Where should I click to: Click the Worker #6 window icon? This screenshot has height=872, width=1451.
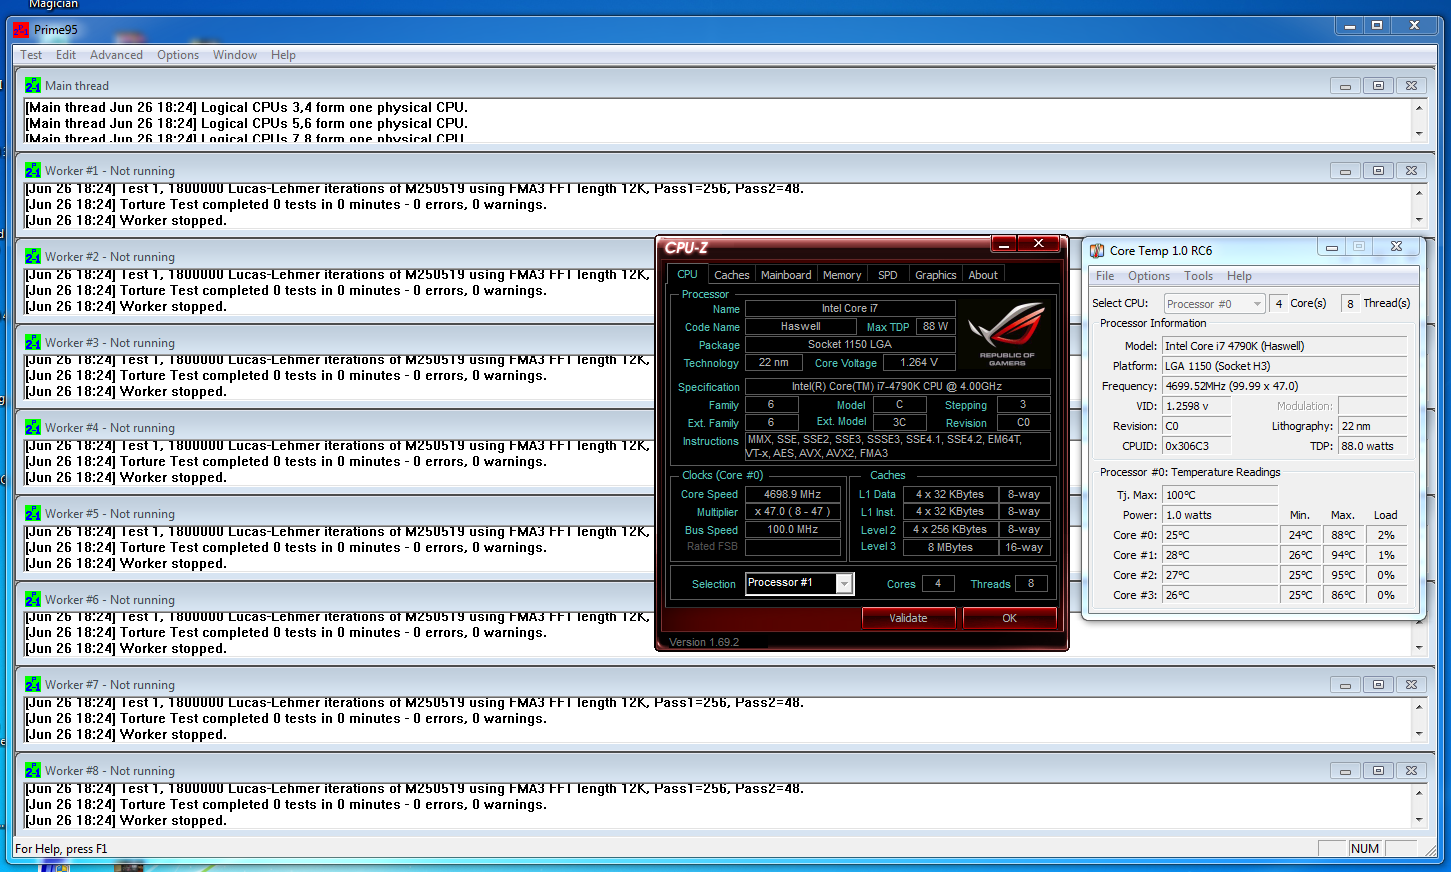coord(33,600)
